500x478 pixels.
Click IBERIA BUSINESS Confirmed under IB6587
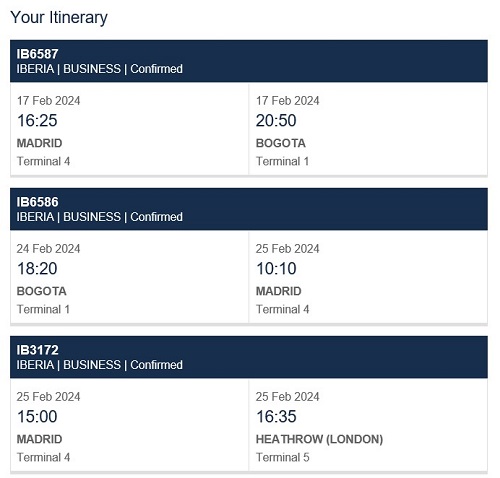point(99,69)
